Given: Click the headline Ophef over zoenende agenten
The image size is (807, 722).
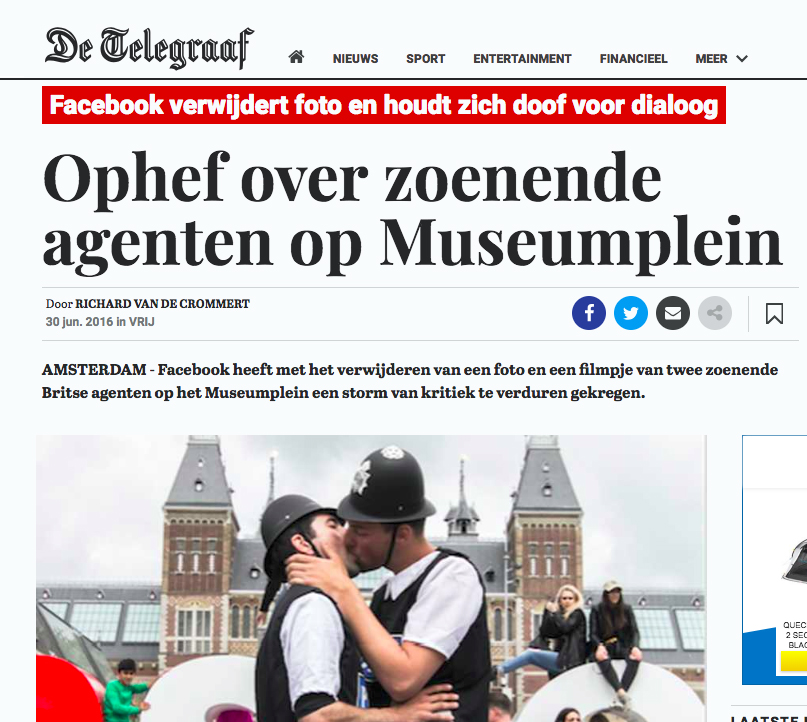Looking at the screenshot, I should (412, 211).
